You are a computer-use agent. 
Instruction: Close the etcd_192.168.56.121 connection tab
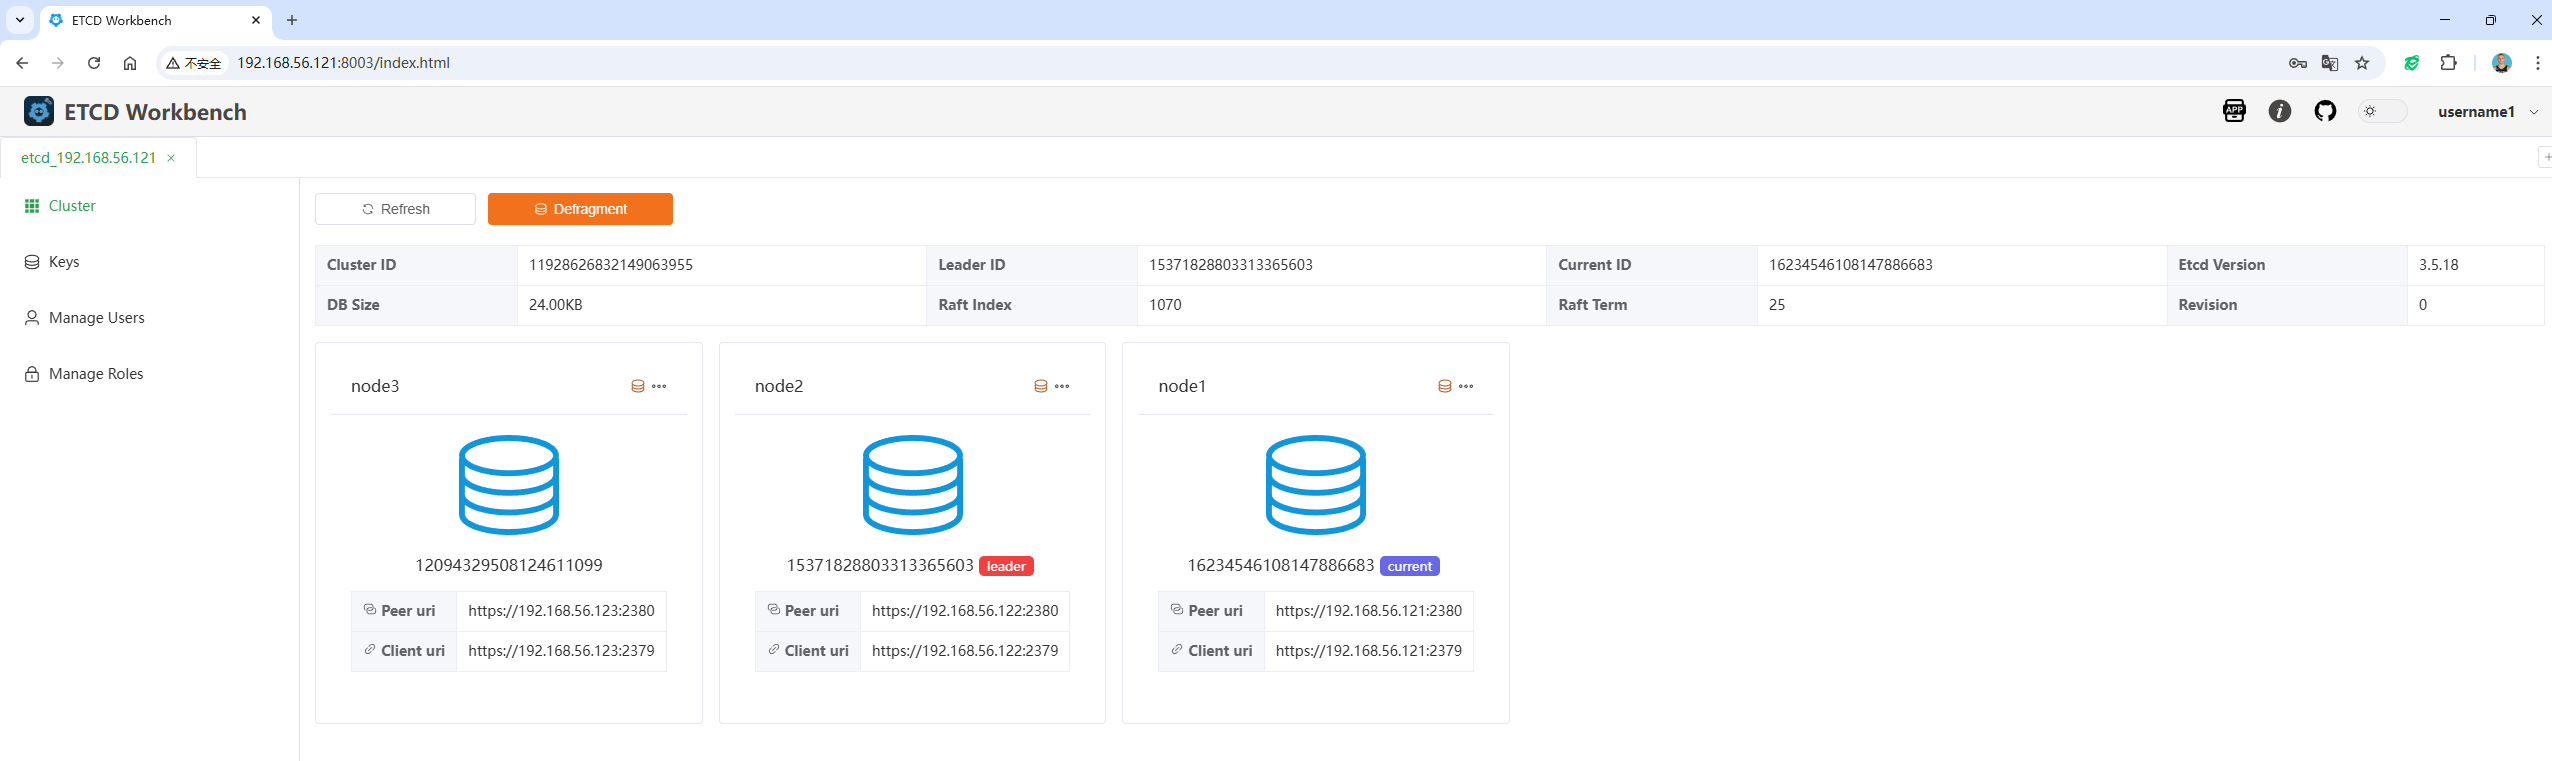pos(171,158)
